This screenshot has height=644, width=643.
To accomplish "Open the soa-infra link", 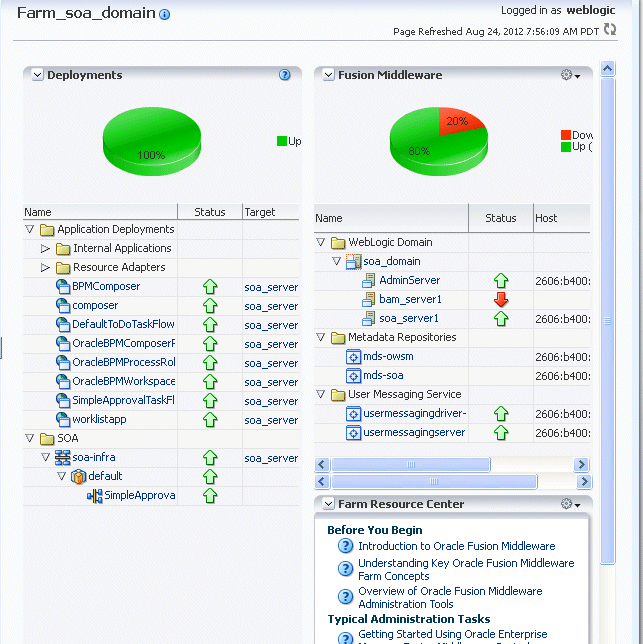I will pos(94,458).
